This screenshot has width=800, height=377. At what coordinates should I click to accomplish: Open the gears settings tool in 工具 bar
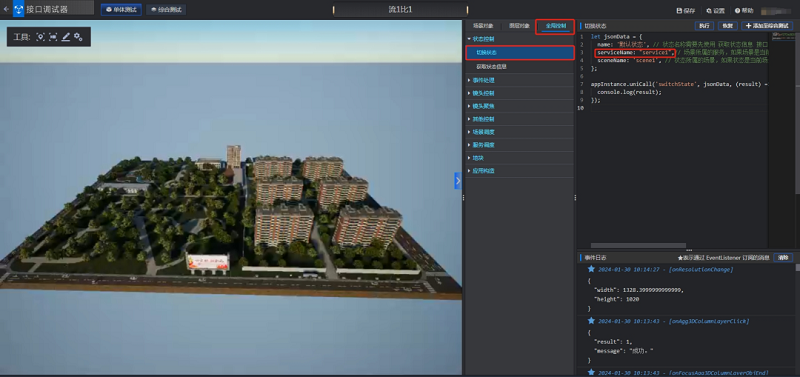pyautogui.click(x=78, y=37)
